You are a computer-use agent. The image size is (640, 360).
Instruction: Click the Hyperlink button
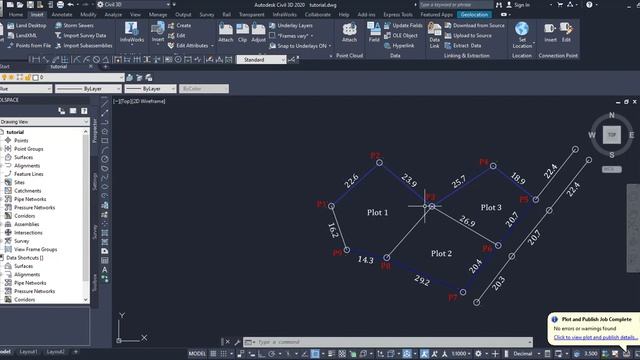[399, 46]
